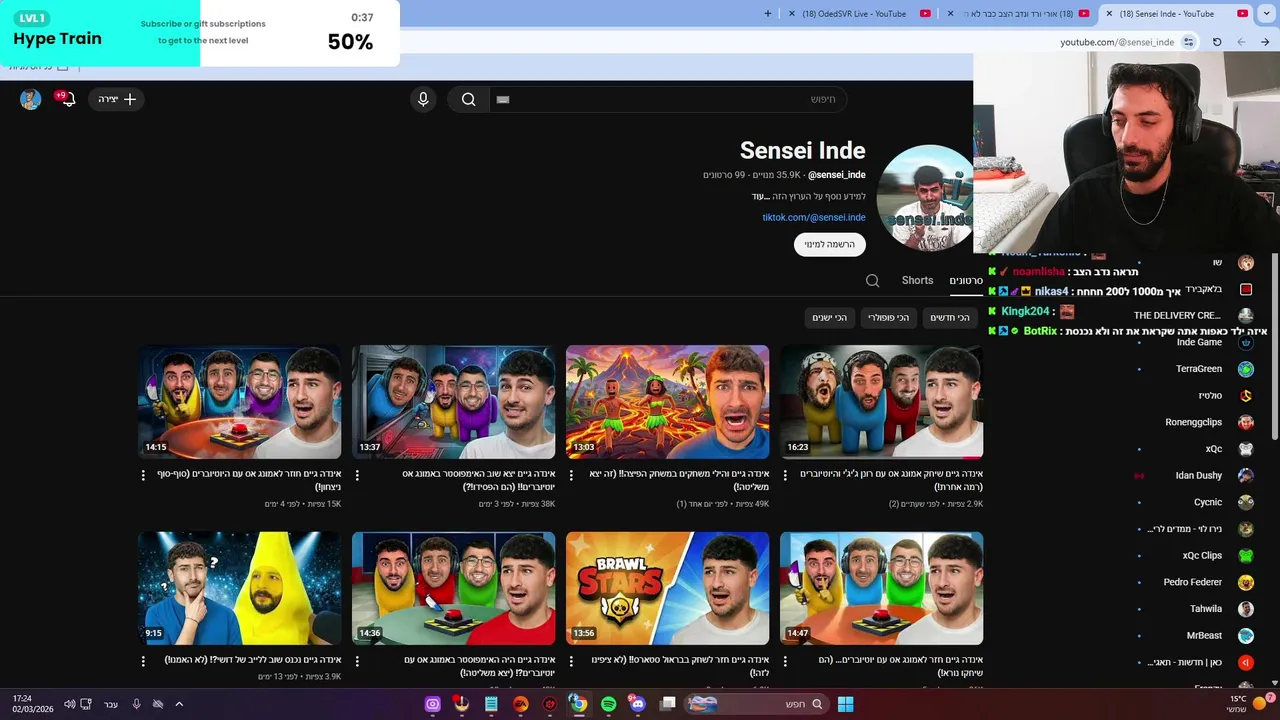Click the page vertical scrollbar
Viewport: 1280px width, 720px height.
pyautogui.click(x=1274, y=345)
